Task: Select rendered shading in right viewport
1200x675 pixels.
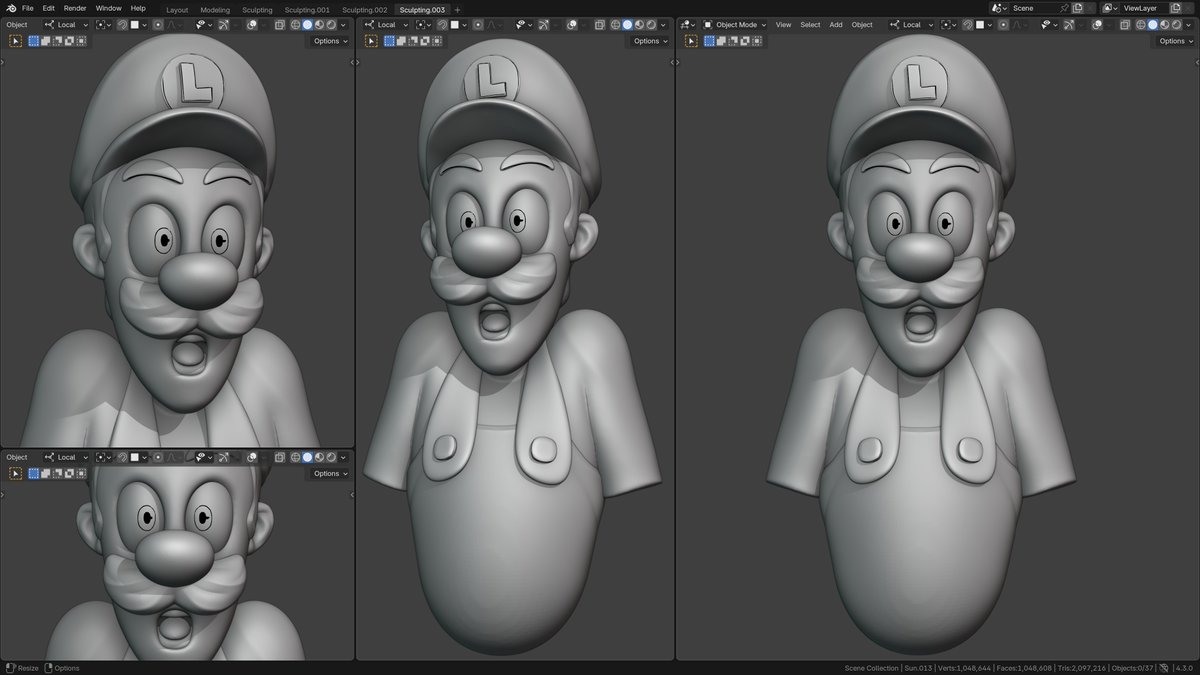Action: coord(1176,25)
